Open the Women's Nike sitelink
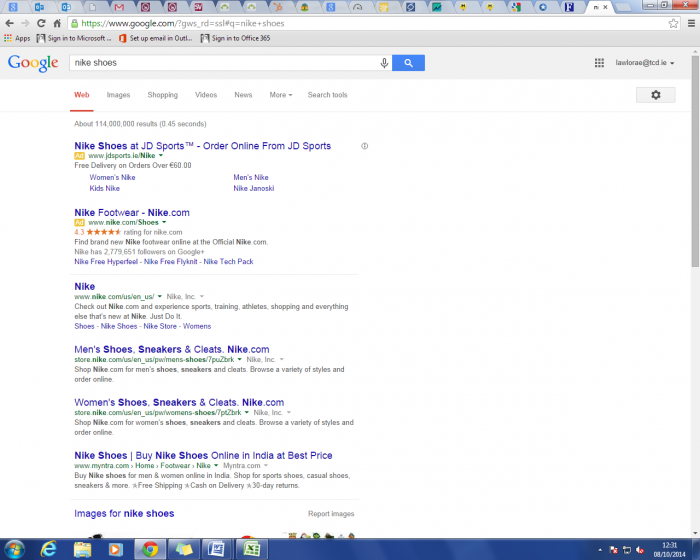This screenshot has width=700, height=560. [112, 177]
